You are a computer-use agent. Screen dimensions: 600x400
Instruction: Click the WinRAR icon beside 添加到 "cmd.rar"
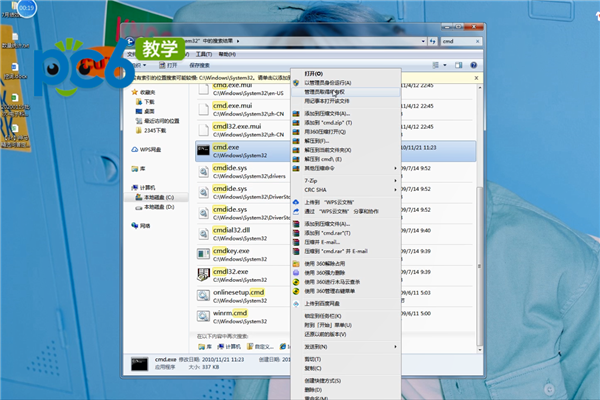[296, 233]
